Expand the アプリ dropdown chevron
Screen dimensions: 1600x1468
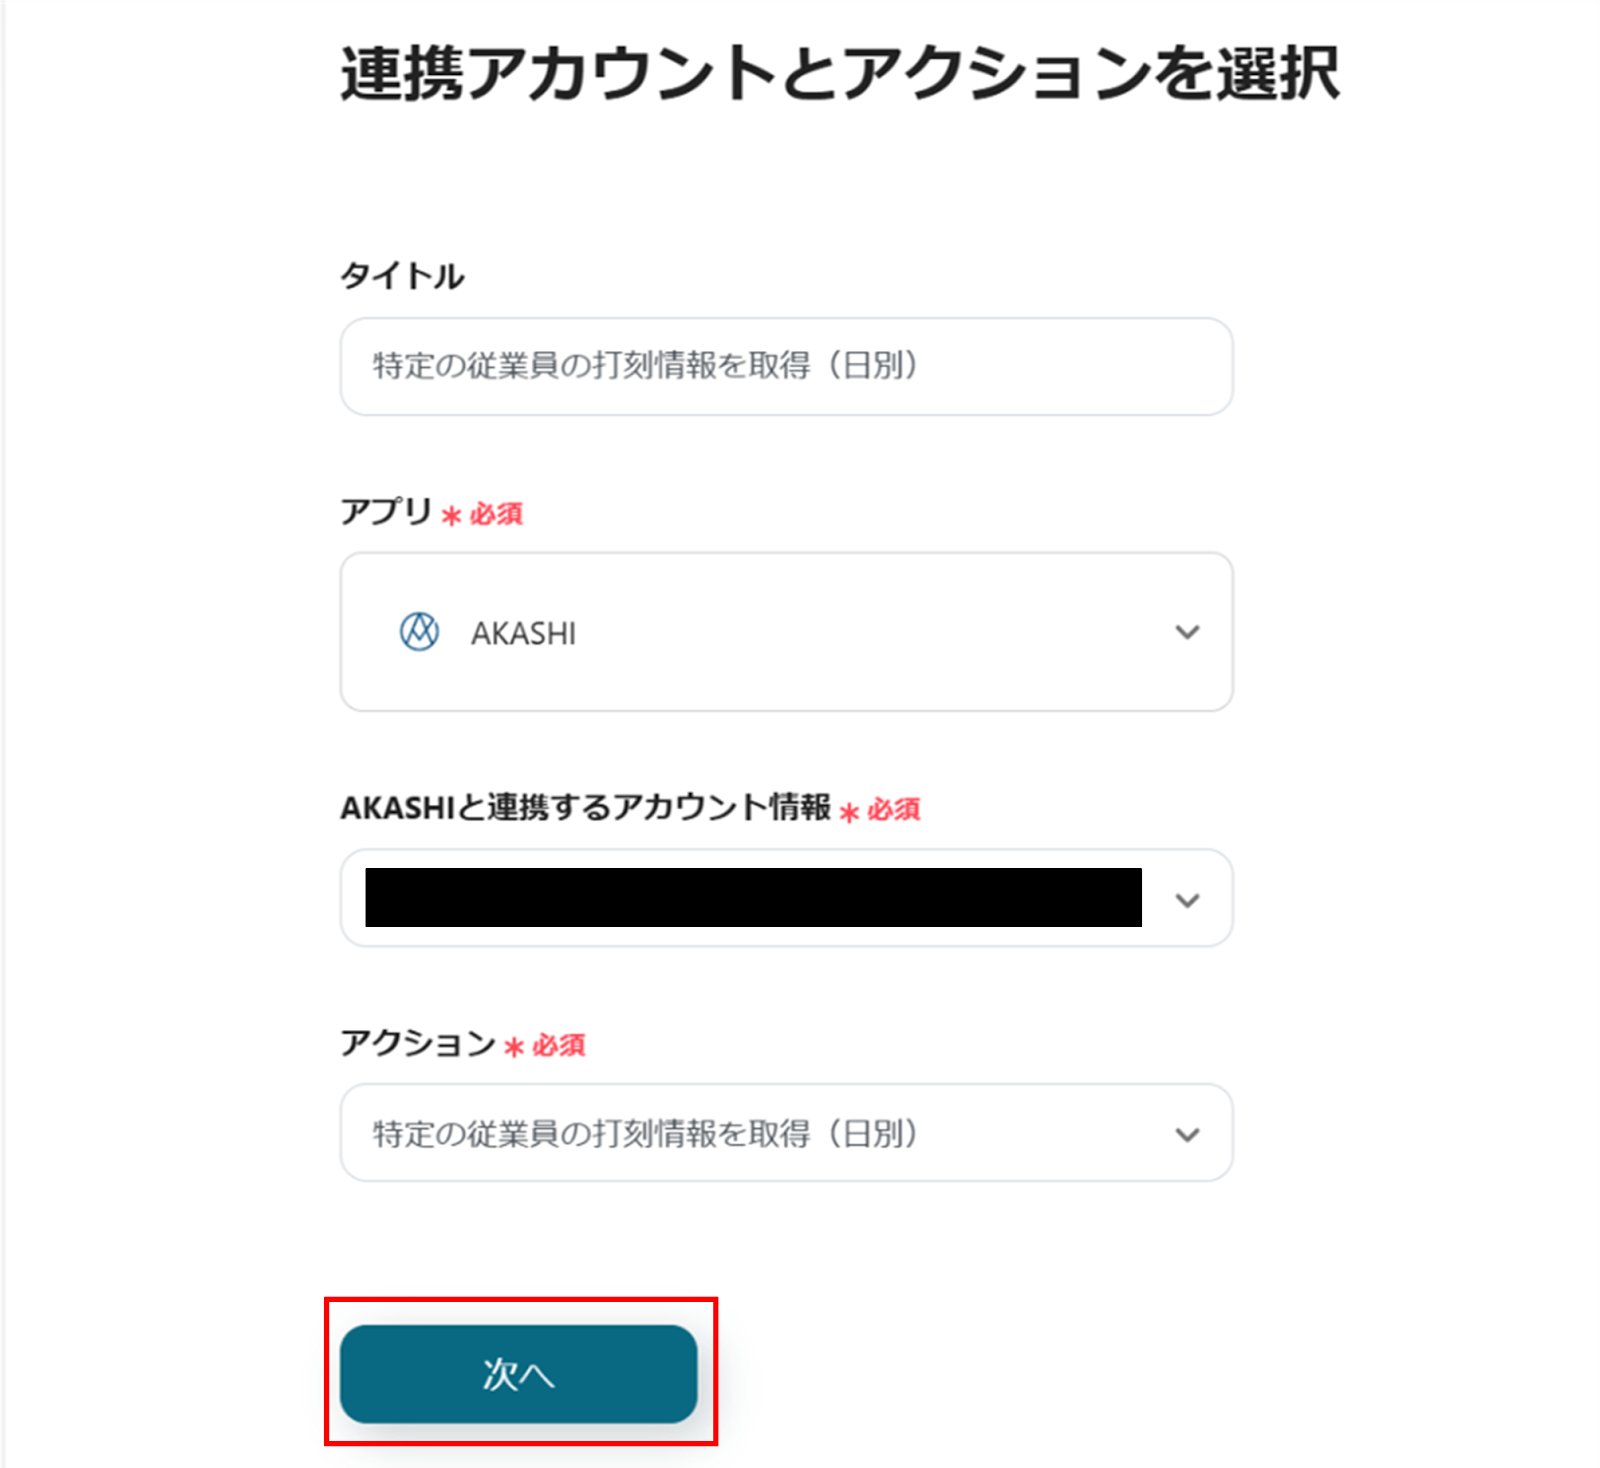(x=1187, y=632)
